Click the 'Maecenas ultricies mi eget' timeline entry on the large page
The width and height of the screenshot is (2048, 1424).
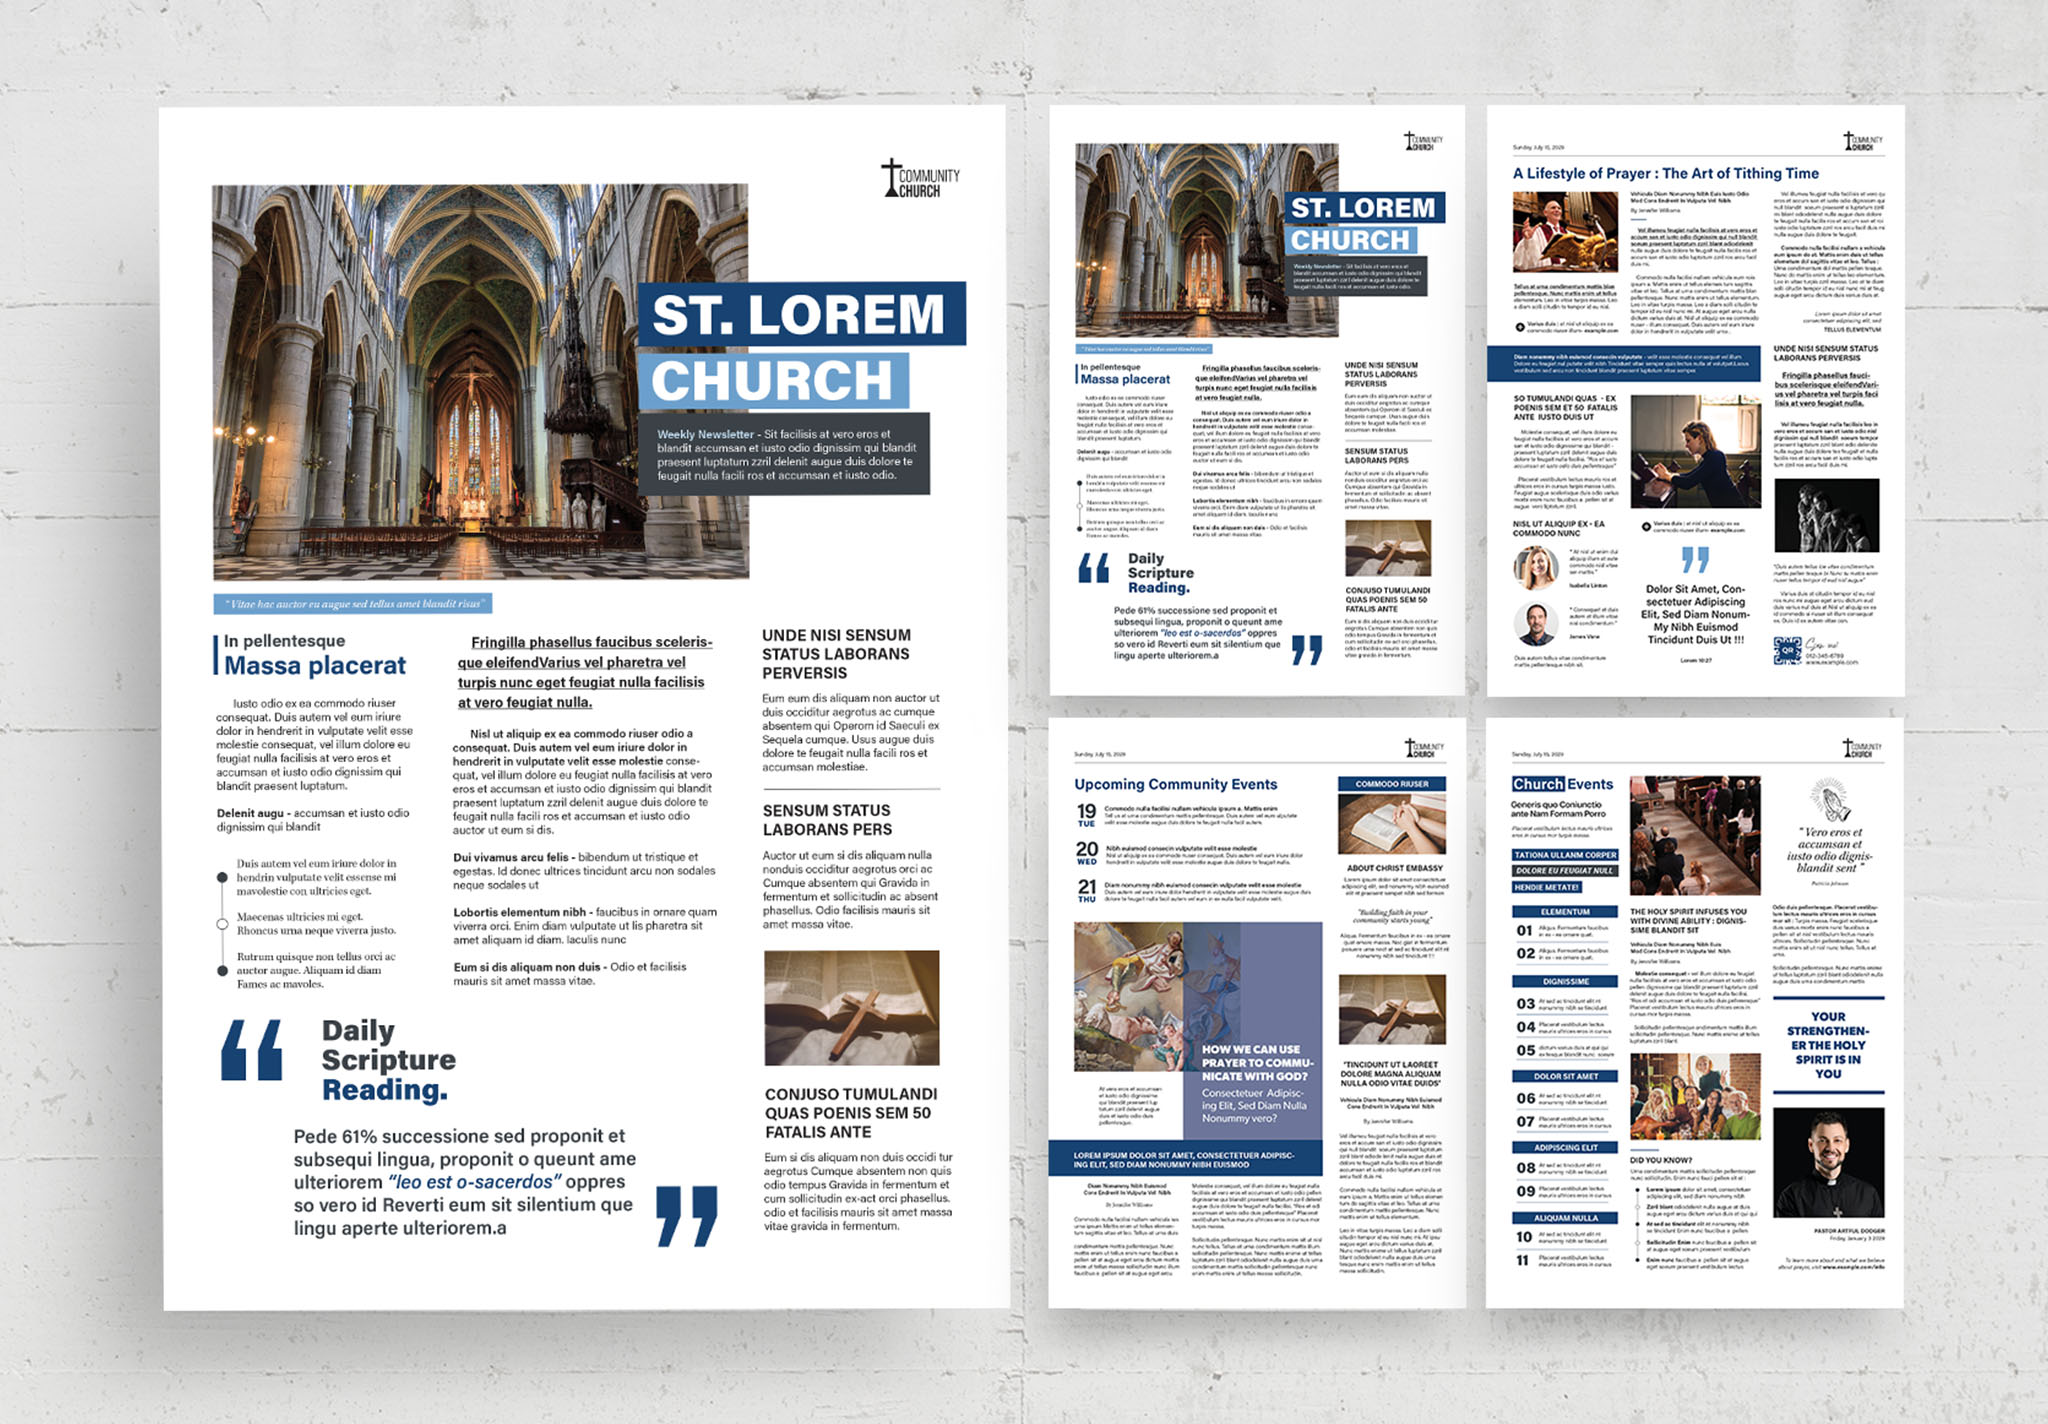tap(316, 923)
